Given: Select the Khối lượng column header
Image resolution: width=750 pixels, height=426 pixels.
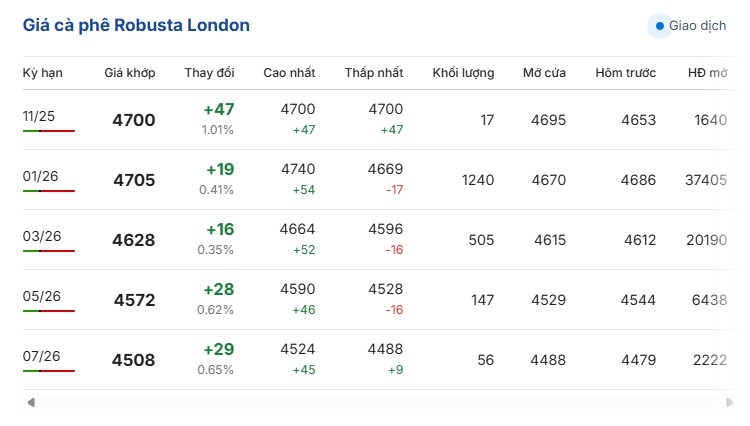Looking at the screenshot, I should (463, 73).
